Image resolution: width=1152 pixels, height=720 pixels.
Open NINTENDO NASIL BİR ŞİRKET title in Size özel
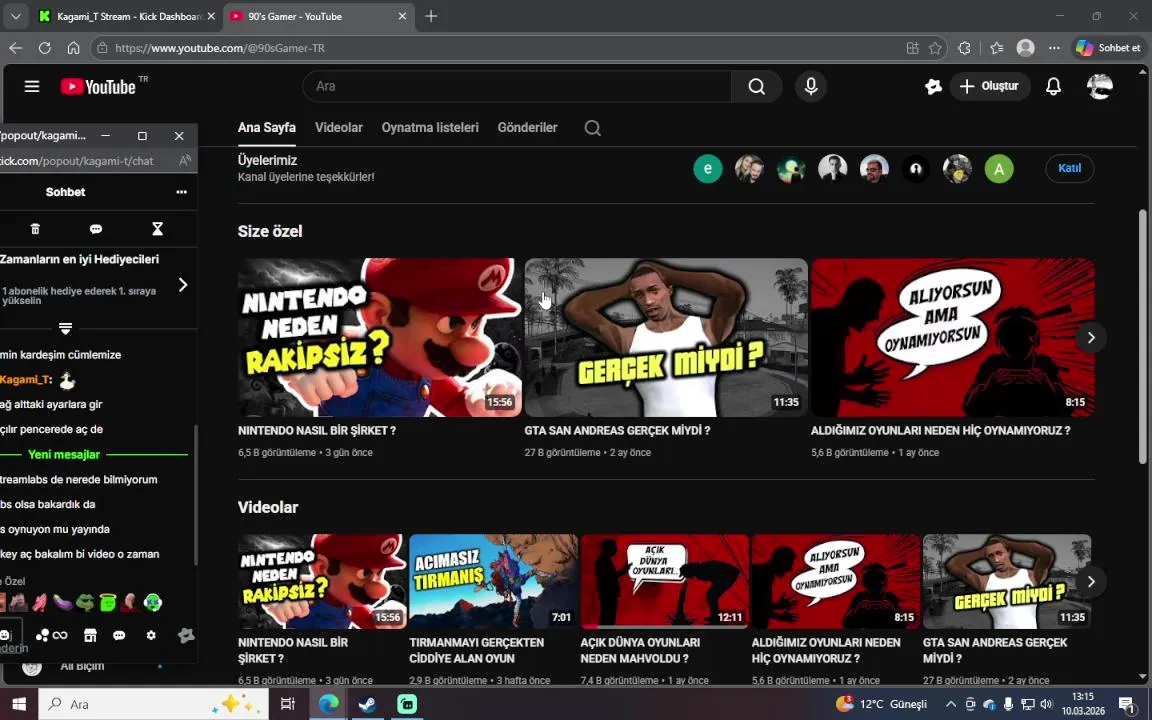[x=317, y=431]
